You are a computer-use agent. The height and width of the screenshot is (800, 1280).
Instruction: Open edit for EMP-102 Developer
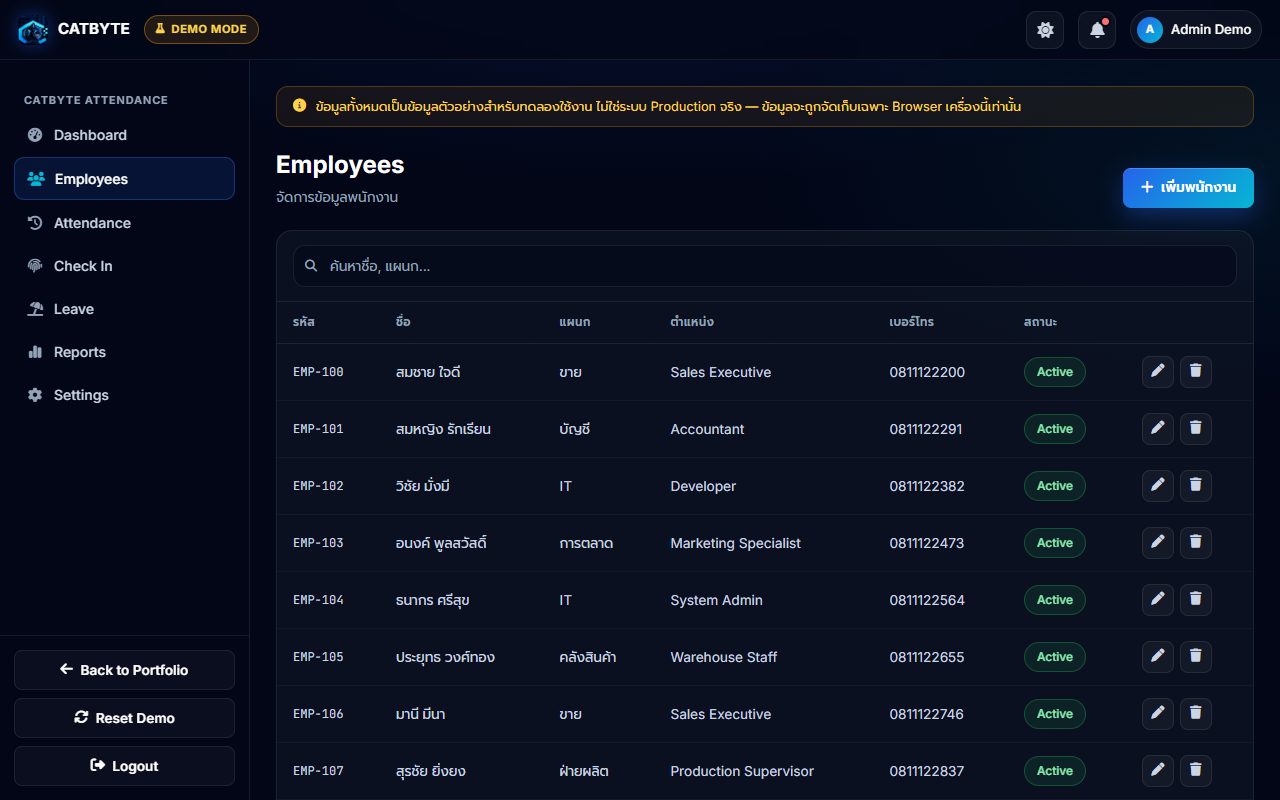pos(1158,486)
